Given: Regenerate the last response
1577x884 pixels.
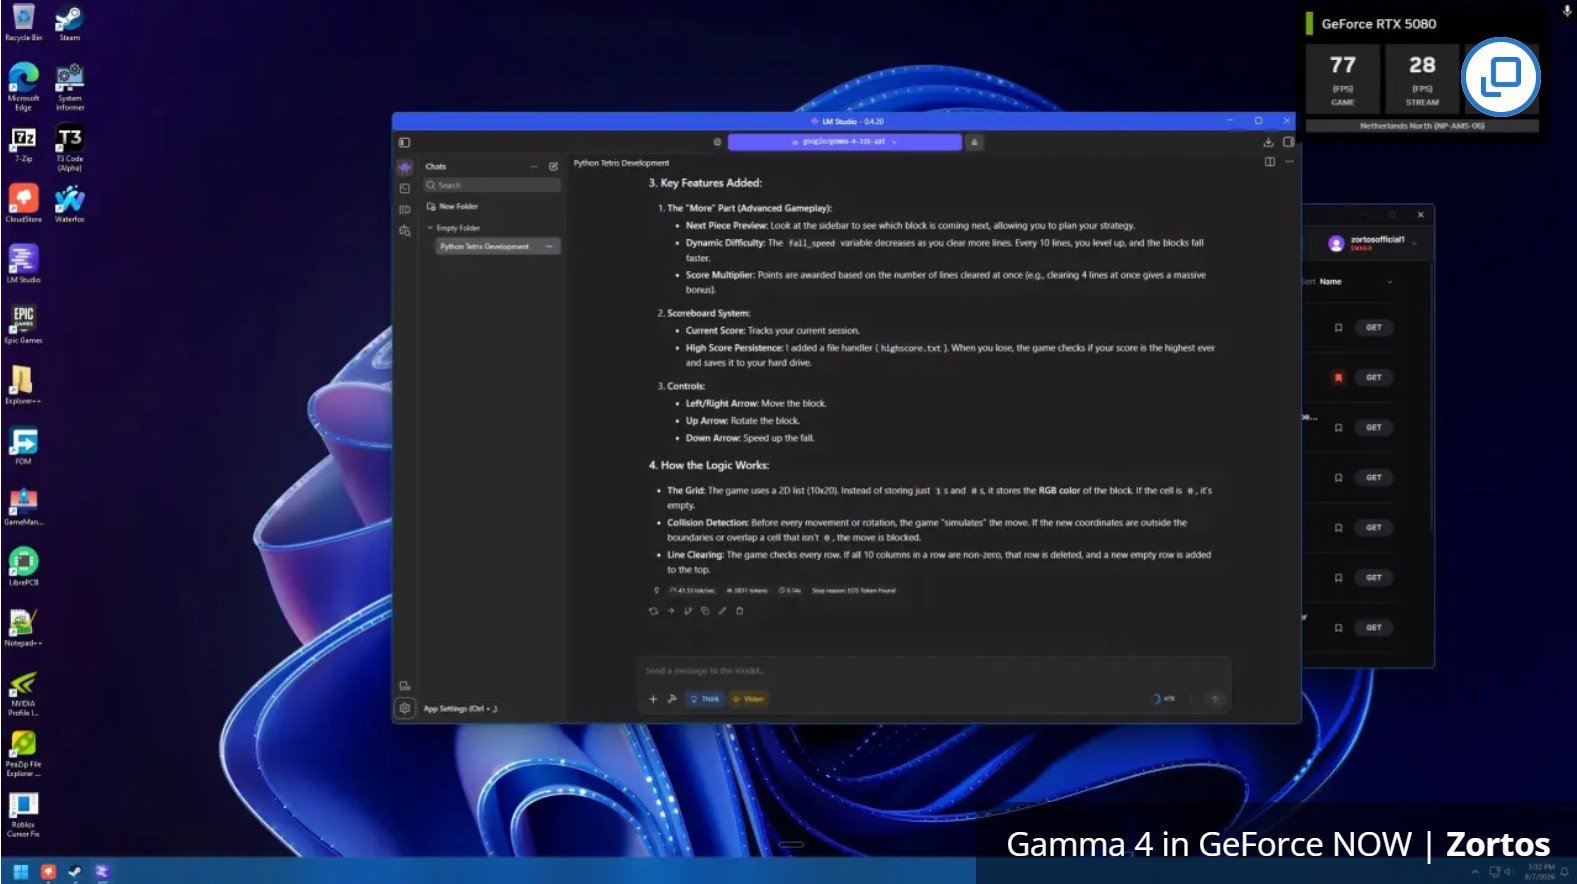Looking at the screenshot, I should tap(654, 611).
